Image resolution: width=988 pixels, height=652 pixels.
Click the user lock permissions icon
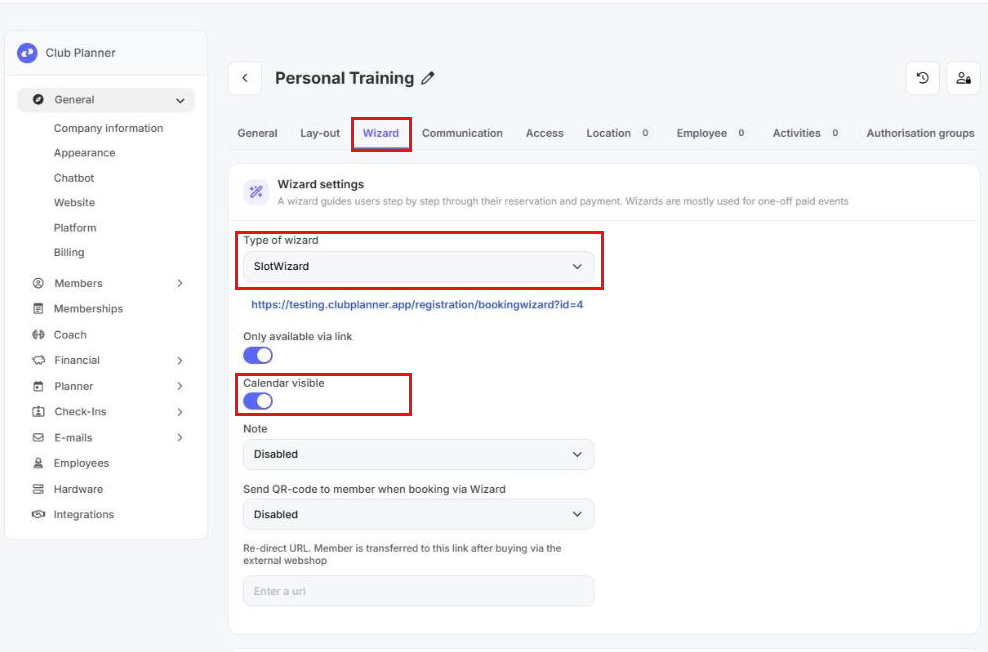[963, 78]
